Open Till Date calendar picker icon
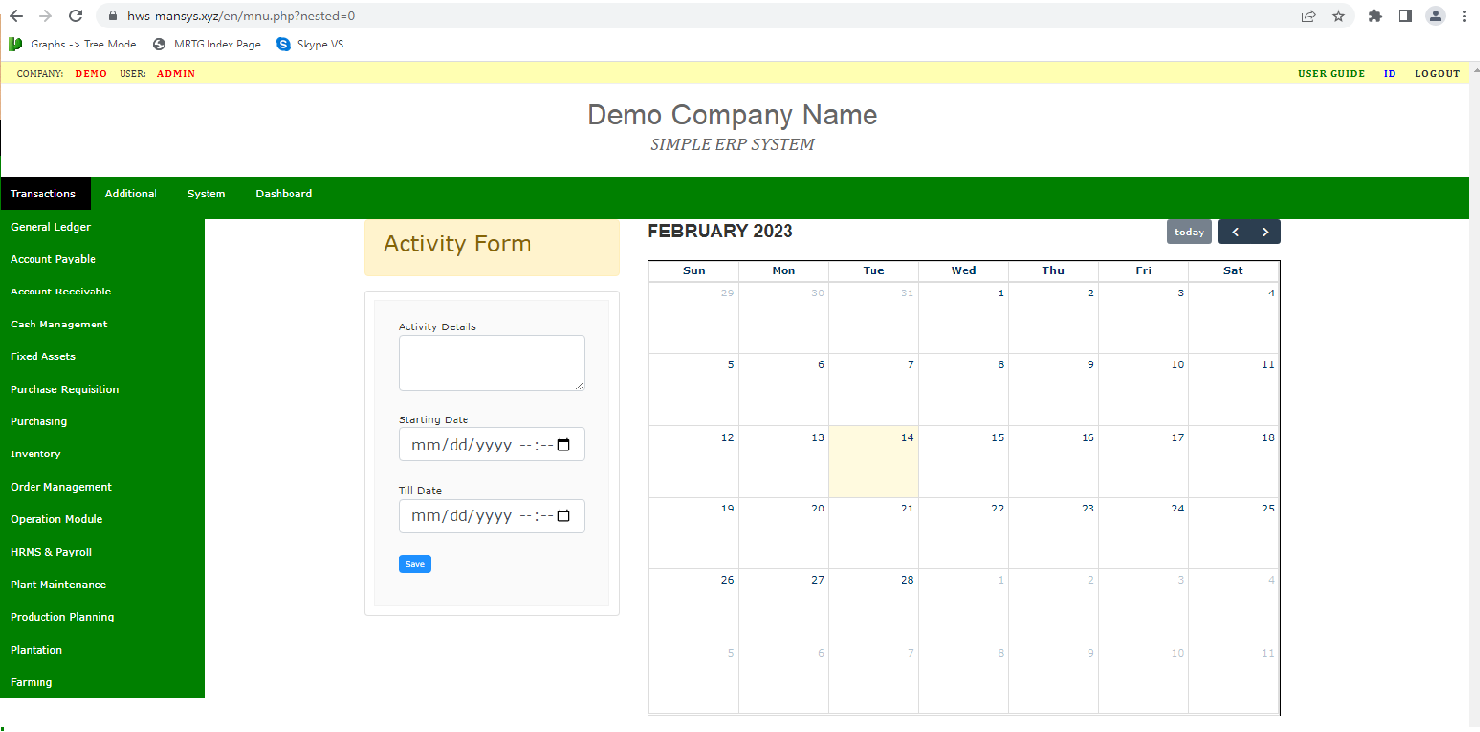 (x=563, y=516)
